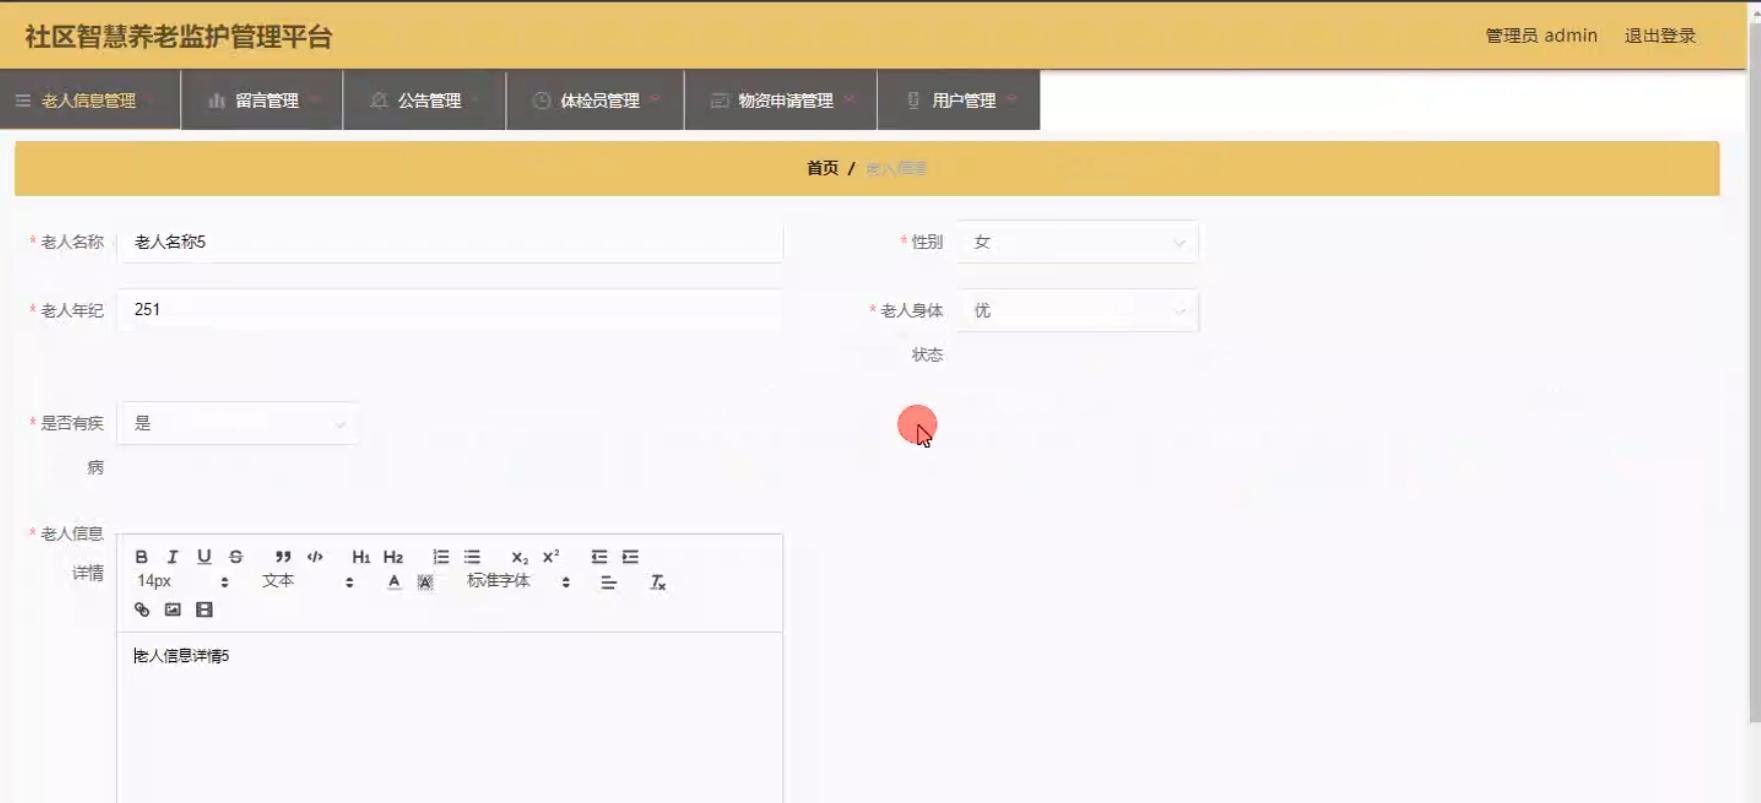Click the clock icon beside 体检员管理
Image resolution: width=1761 pixels, height=803 pixels.
(x=541, y=100)
